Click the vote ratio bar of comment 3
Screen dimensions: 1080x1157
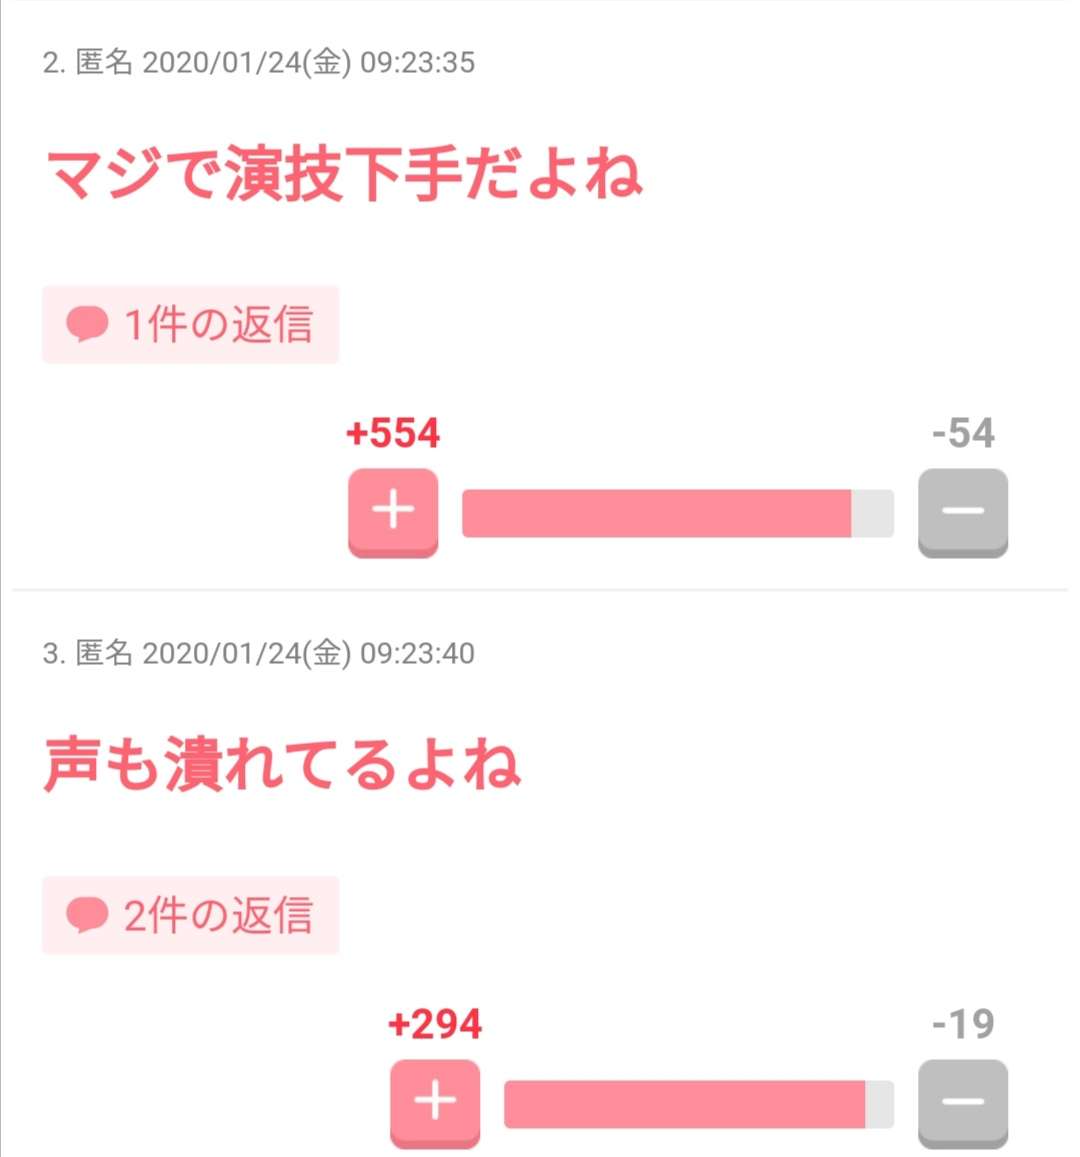click(x=699, y=1104)
